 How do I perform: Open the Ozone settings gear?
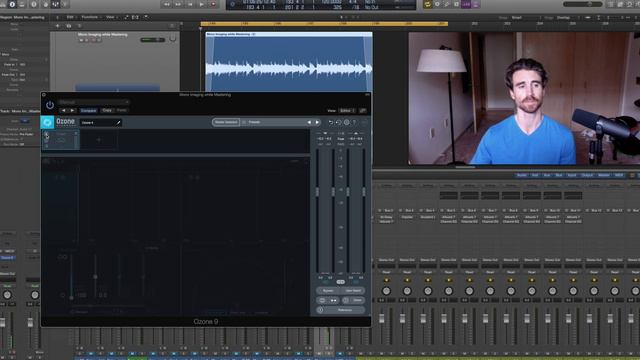(x=347, y=122)
